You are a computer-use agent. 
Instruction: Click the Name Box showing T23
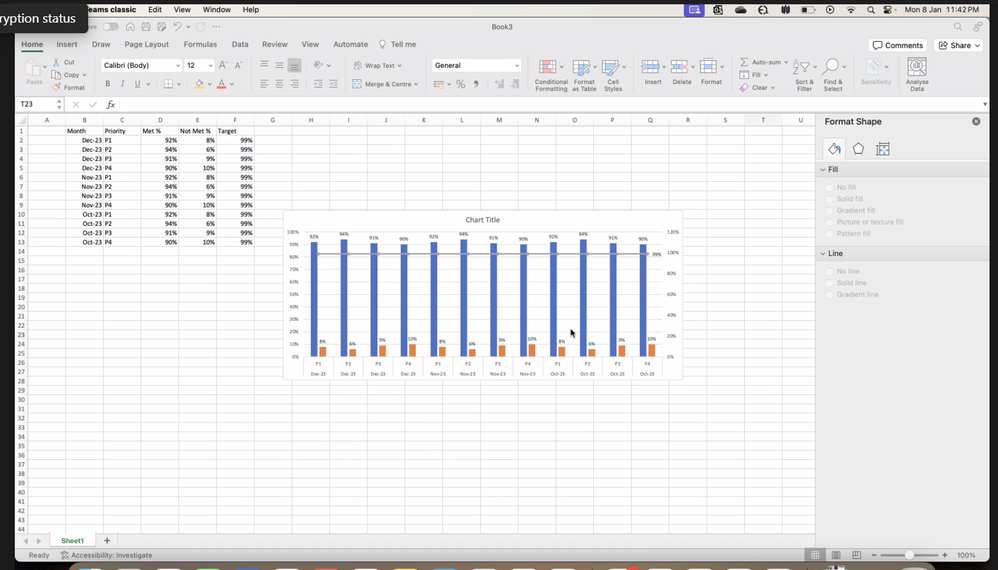pos(38,104)
